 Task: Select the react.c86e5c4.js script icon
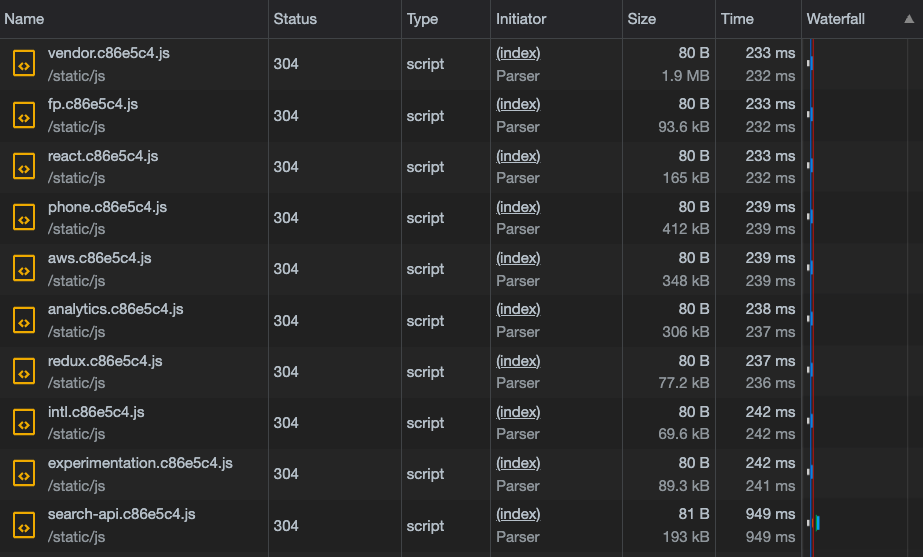(x=24, y=167)
